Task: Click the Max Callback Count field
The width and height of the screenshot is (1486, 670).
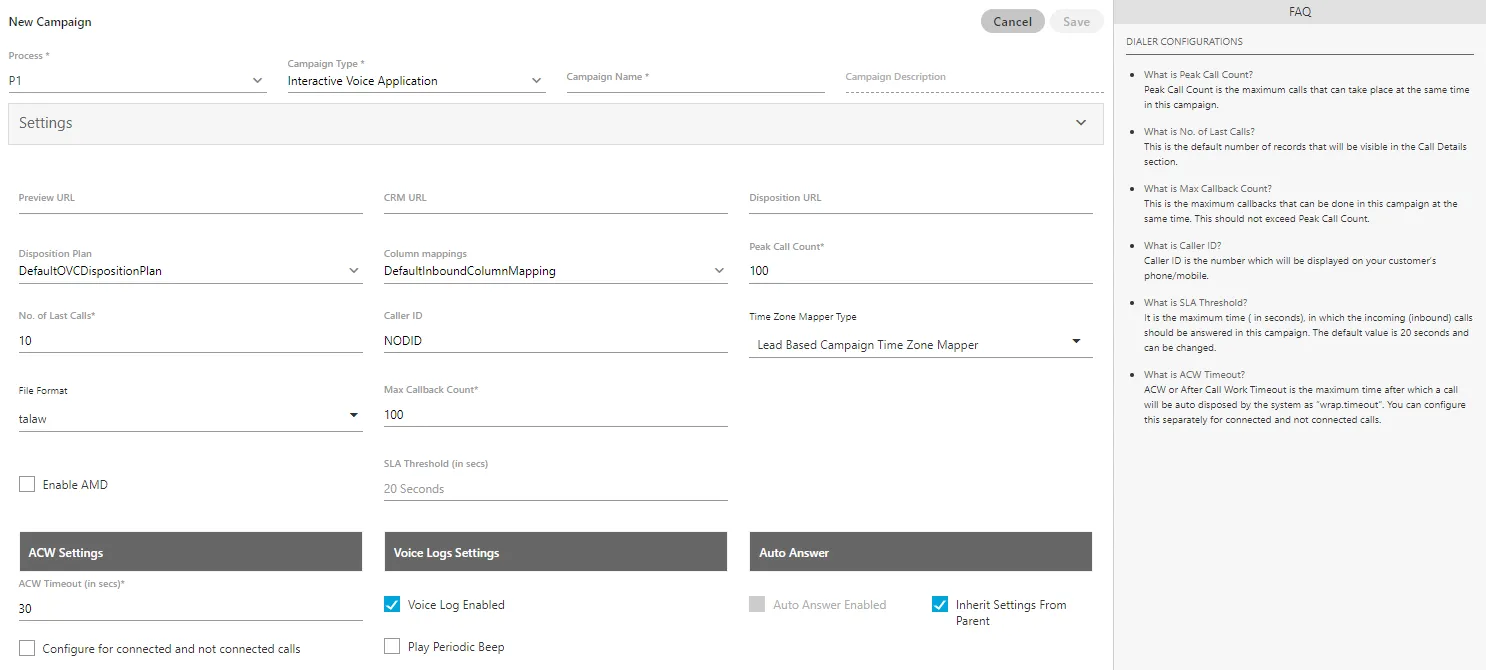Action: coord(555,414)
